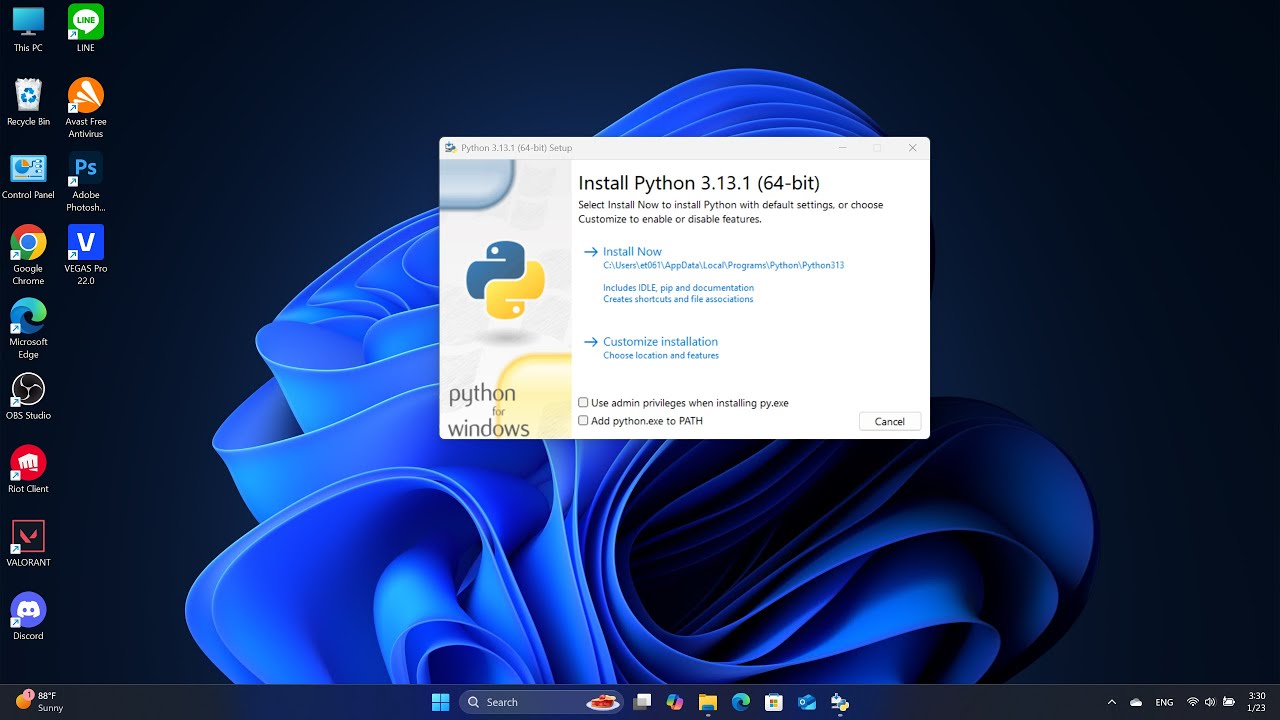This screenshot has height=720, width=1280.
Task: Open the Wi-Fi network tray icon
Action: (1192, 702)
